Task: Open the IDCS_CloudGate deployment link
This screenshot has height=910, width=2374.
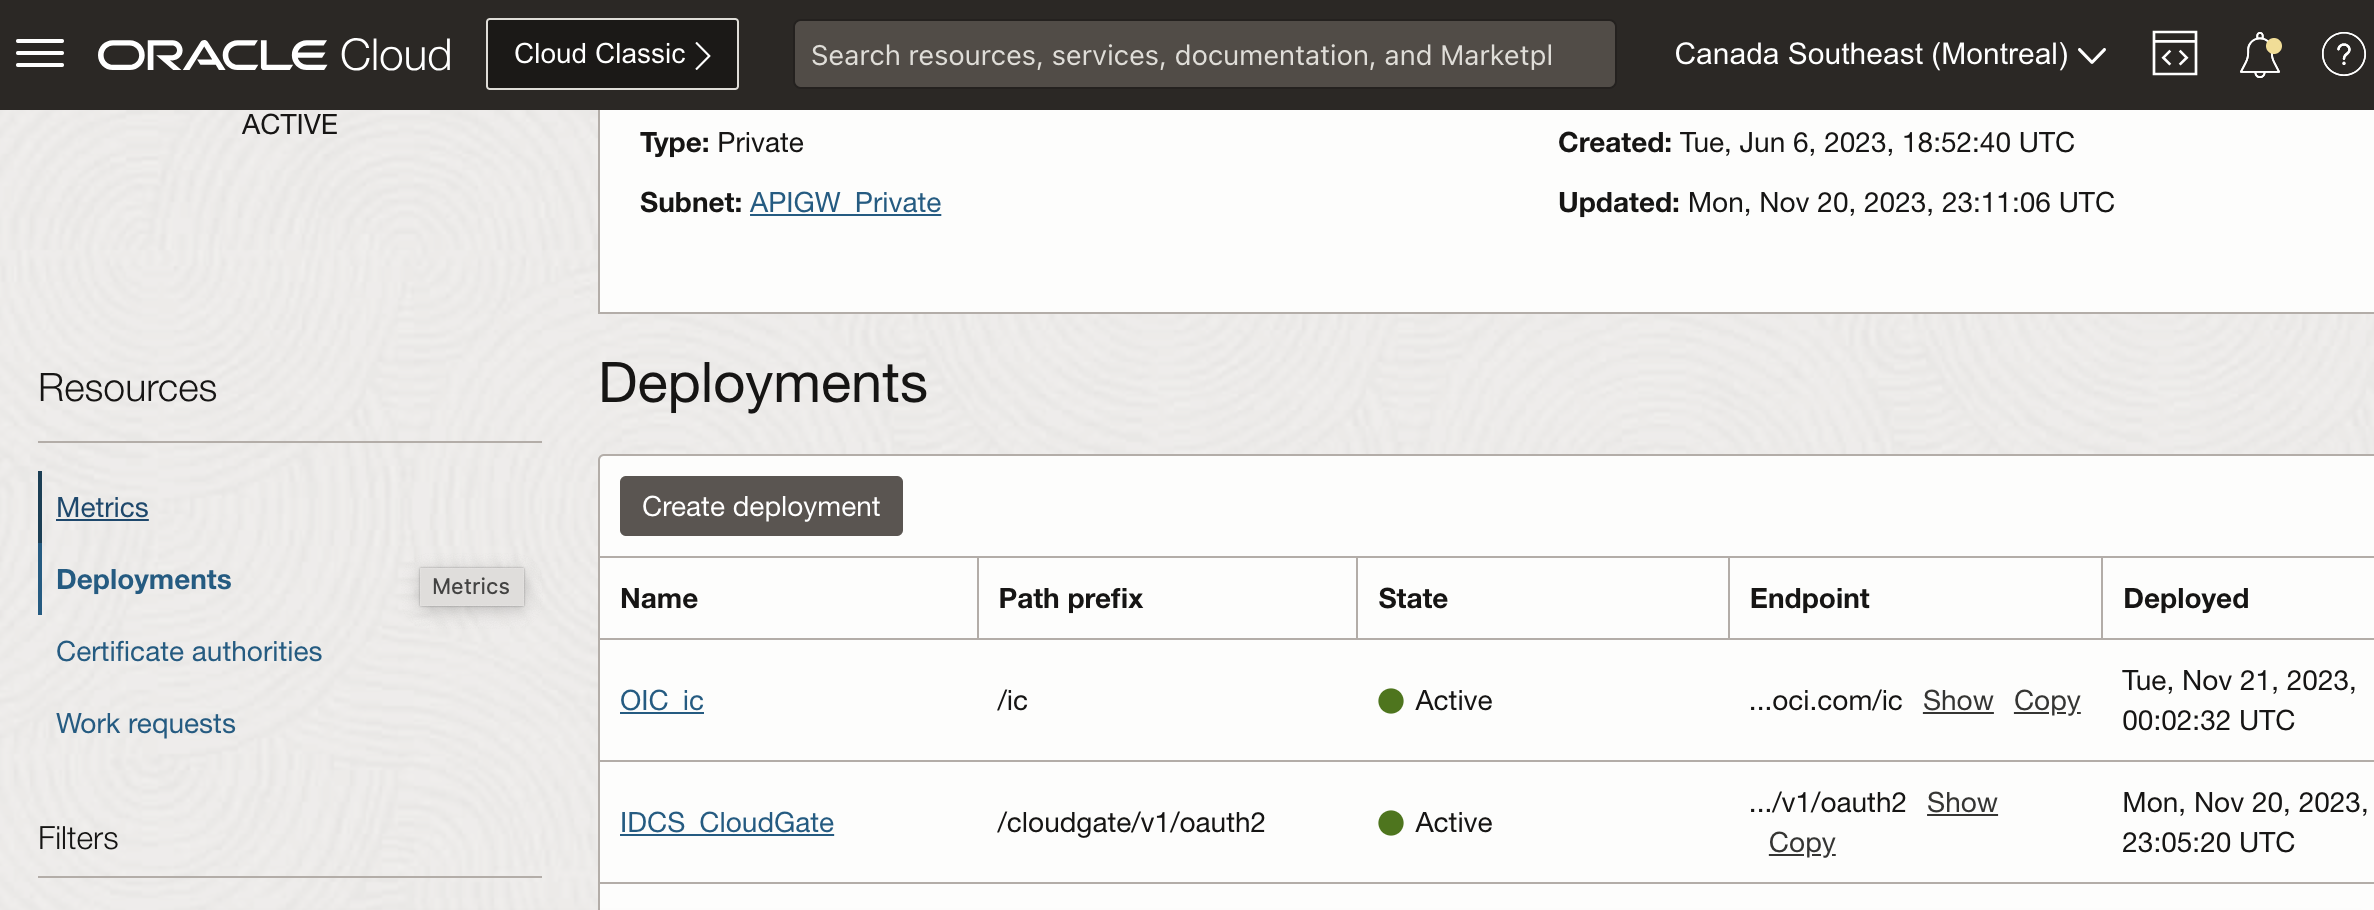Action: click(726, 822)
